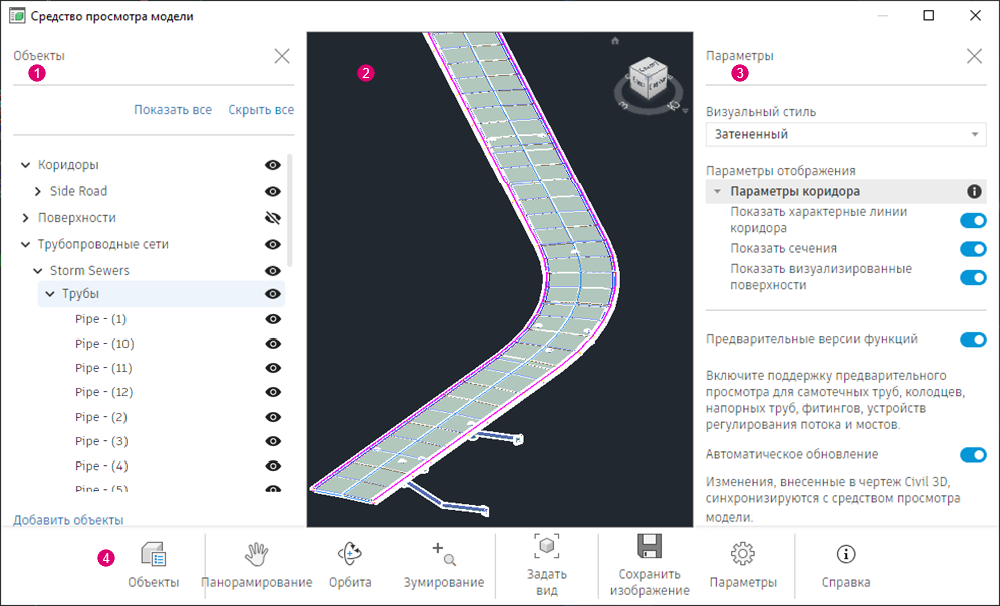Click the Показать все link
Screen dimensions: 1000x606
[173, 110]
